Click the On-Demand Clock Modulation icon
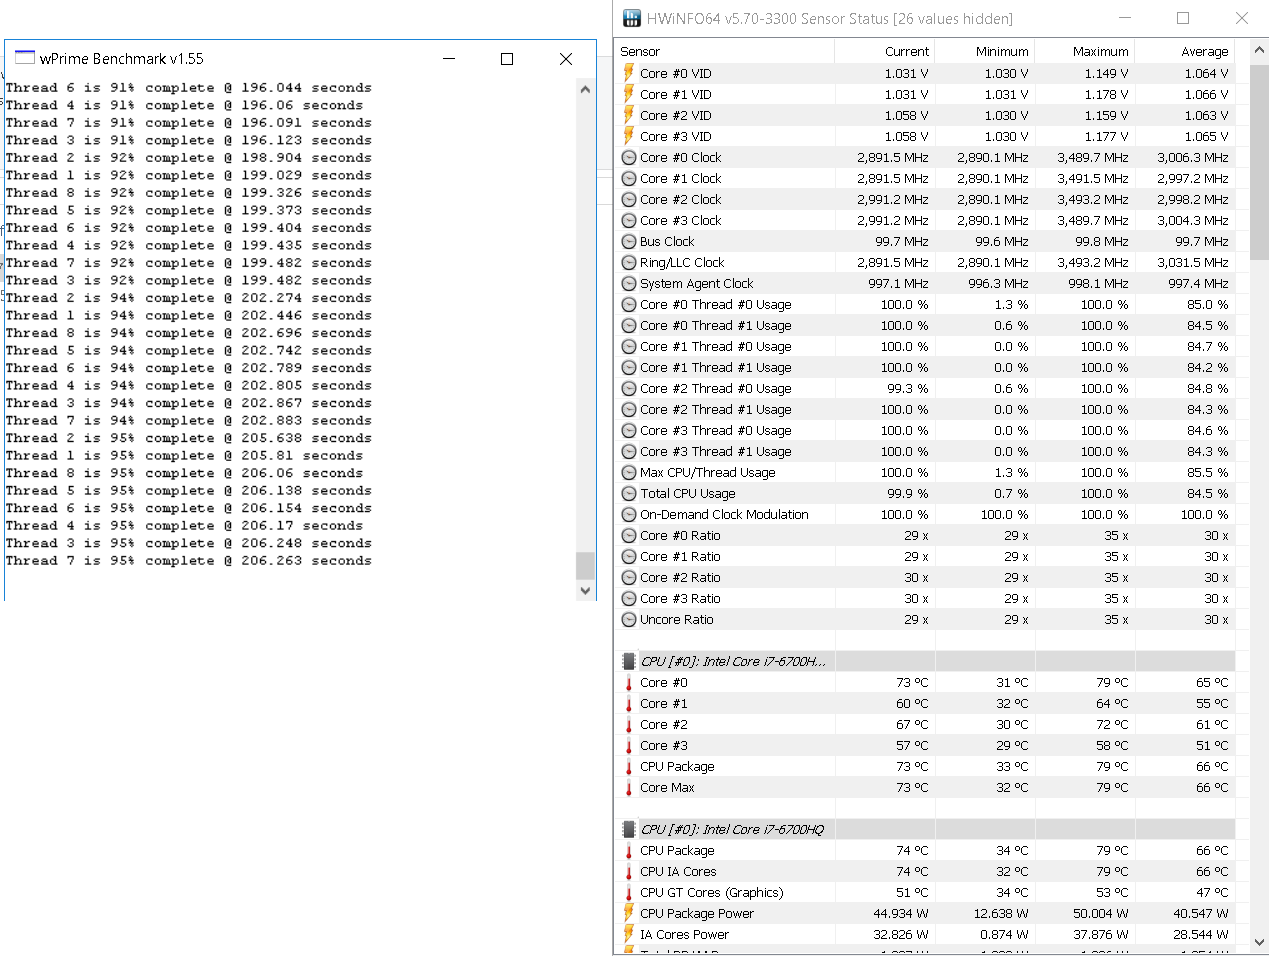The height and width of the screenshot is (956, 1269). pos(629,514)
